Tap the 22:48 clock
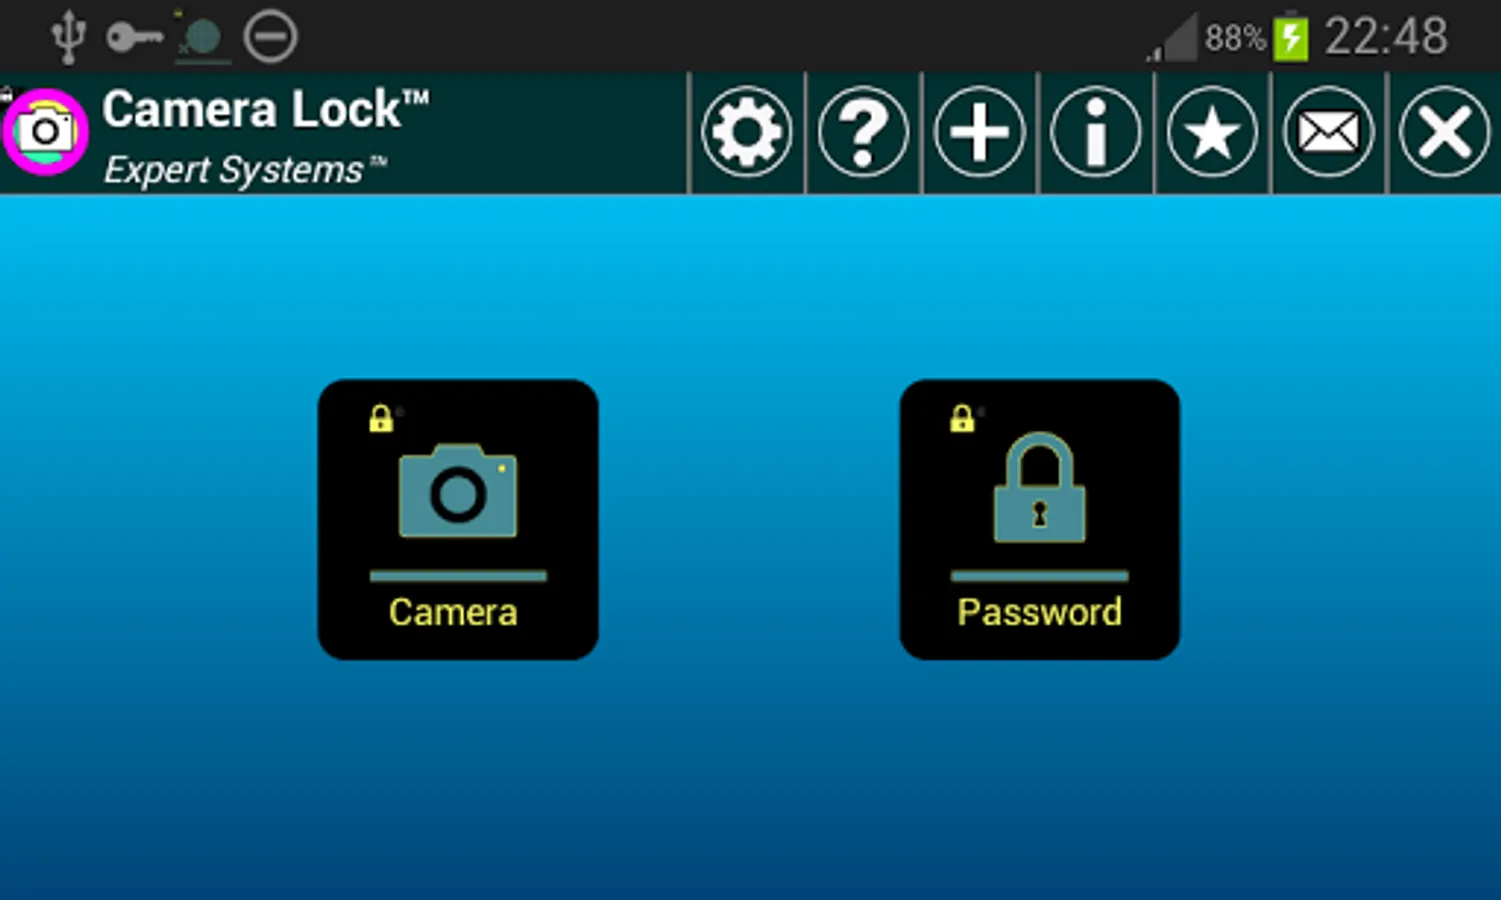Image resolution: width=1501 pixels, height=900 pixels. coord(1386,37)
